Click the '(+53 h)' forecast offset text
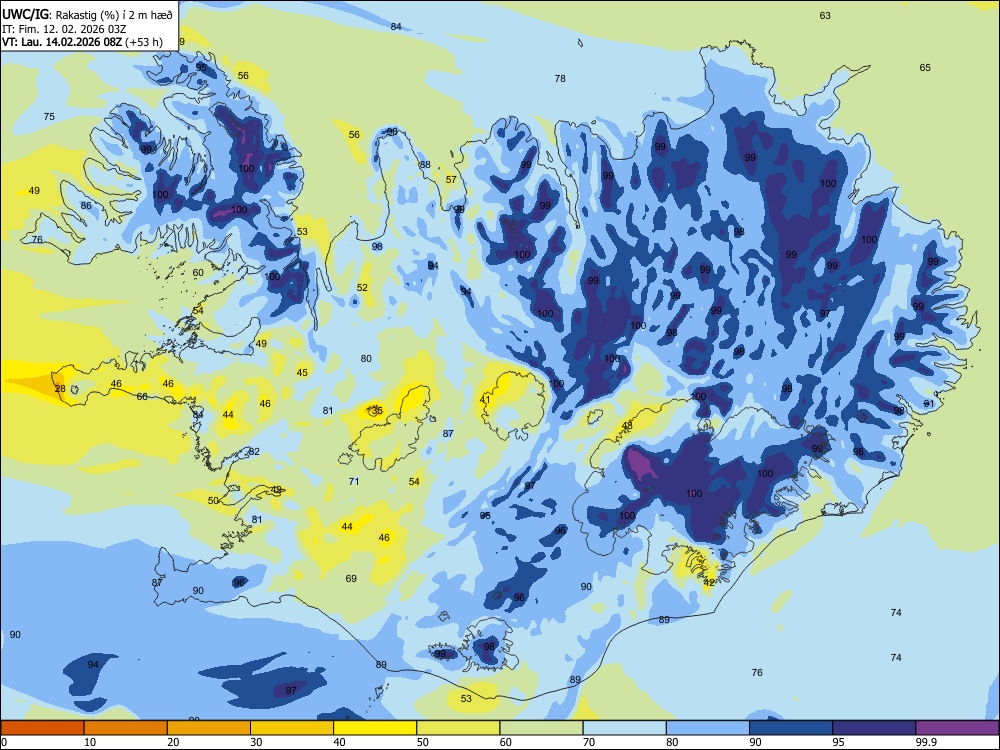Screen dimensions: 1000x750 [143, 43]
